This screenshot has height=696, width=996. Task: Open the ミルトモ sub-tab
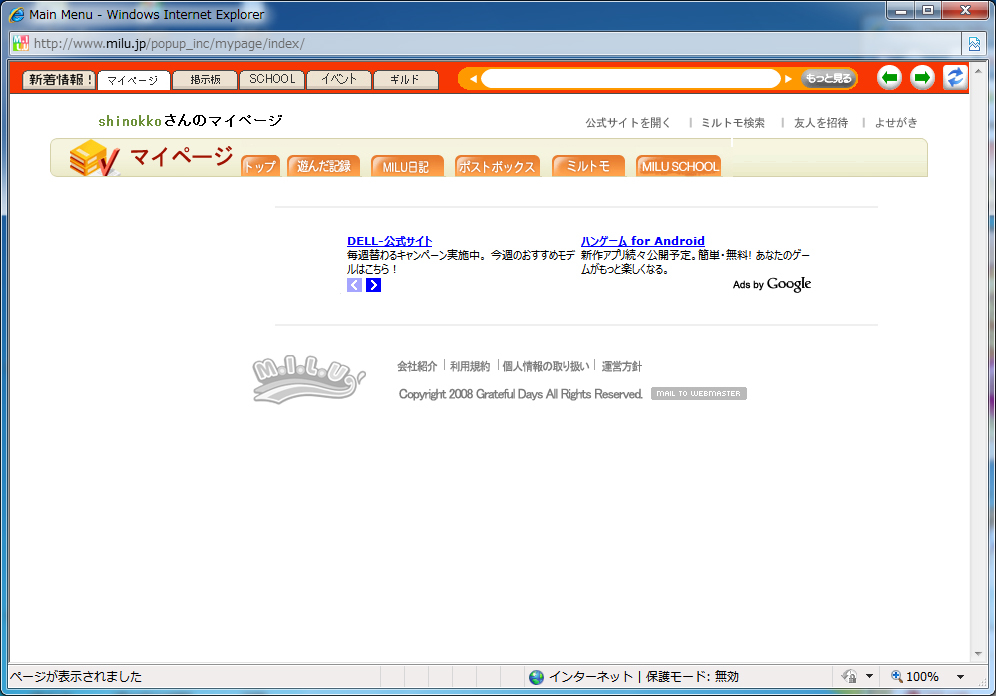point(588,166)
